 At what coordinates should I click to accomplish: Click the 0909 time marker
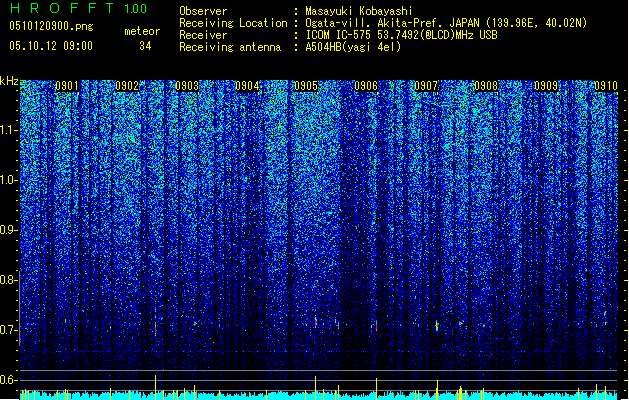546,86
